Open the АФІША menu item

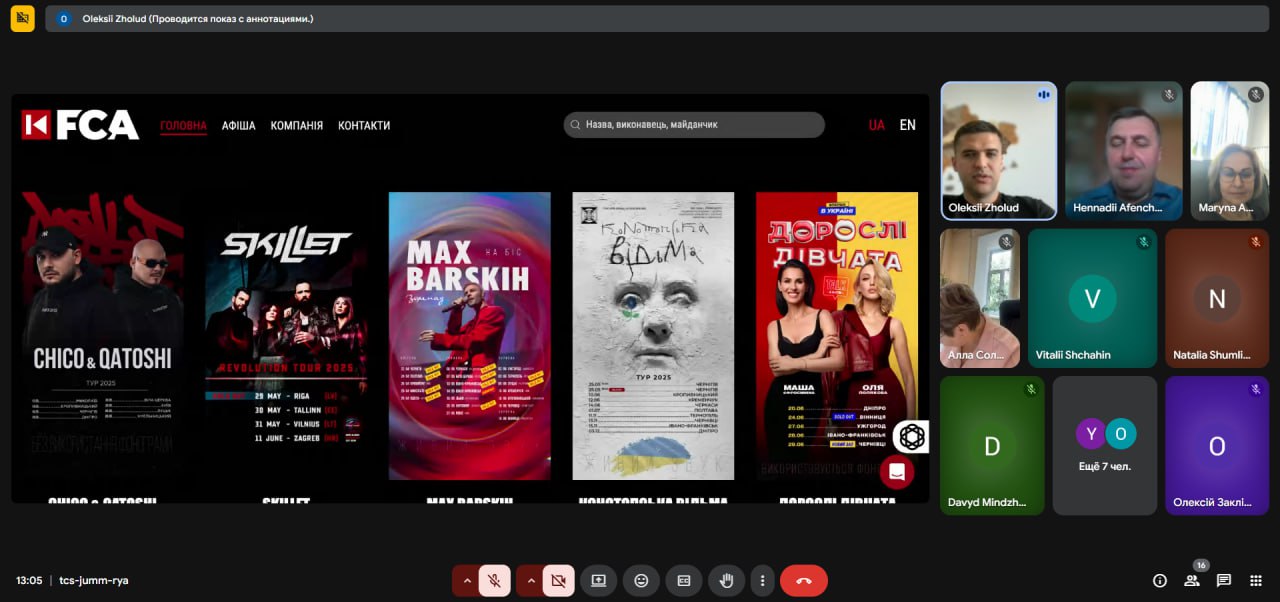click(239, 126)
